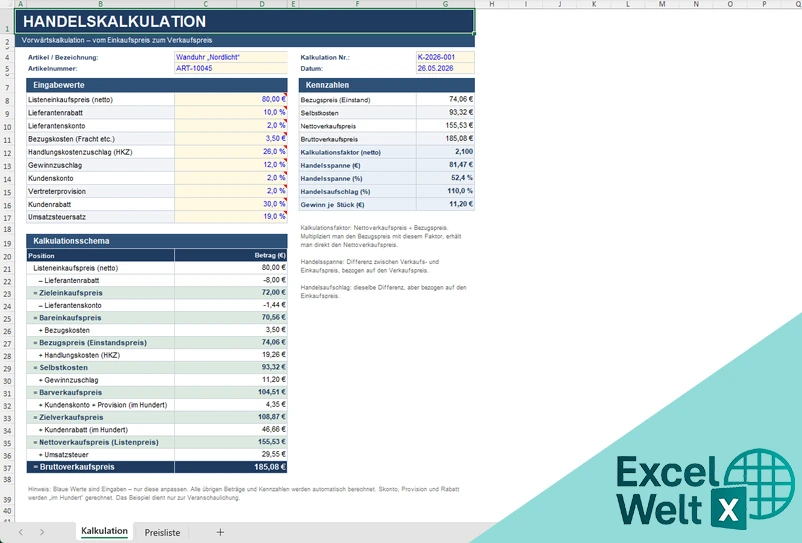Select Selbstkosten Kennzahl value 93,32 €
The image size is (802, 543).
coord(445,112)
